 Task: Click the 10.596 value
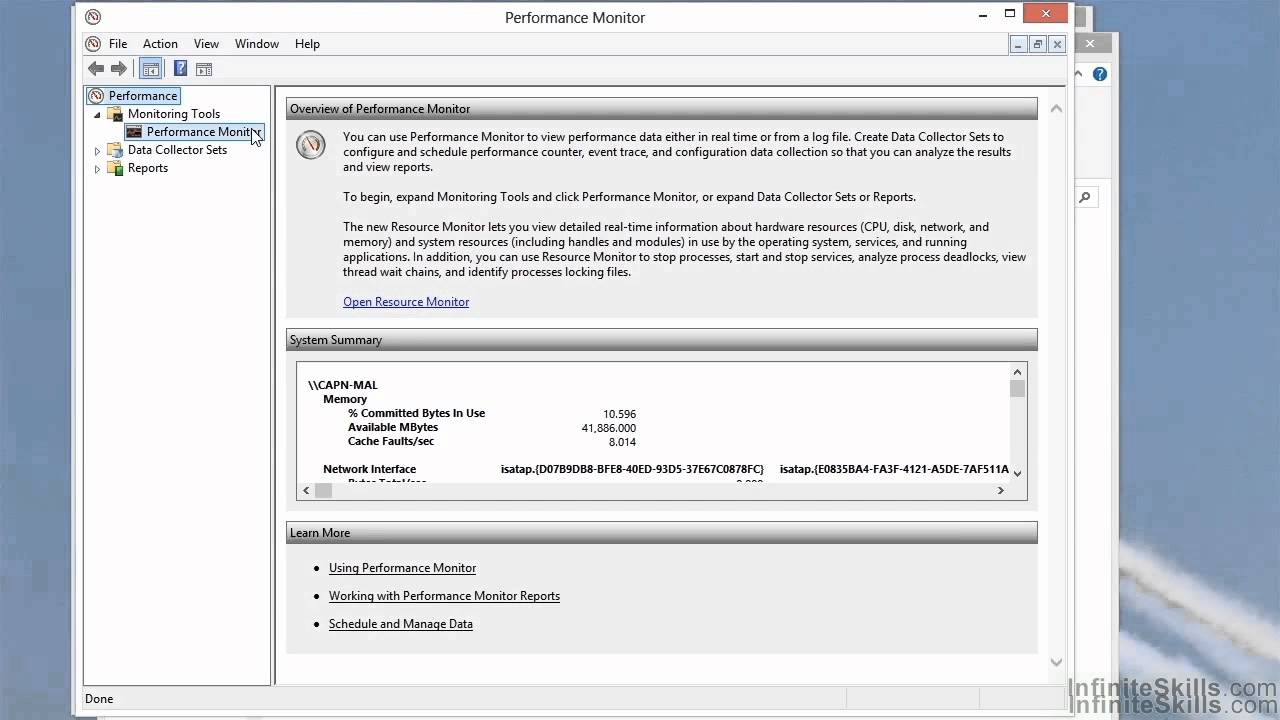619,413
